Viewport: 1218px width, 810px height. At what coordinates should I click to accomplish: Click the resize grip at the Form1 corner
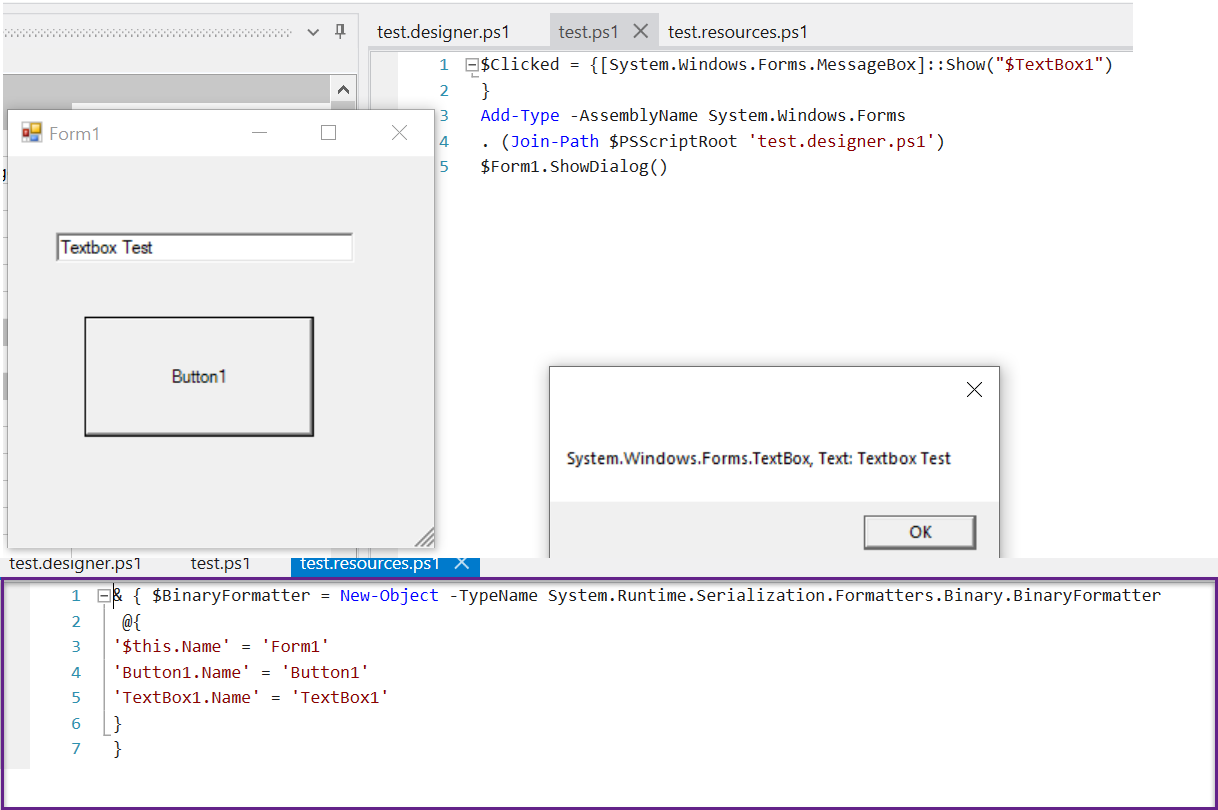424,537
